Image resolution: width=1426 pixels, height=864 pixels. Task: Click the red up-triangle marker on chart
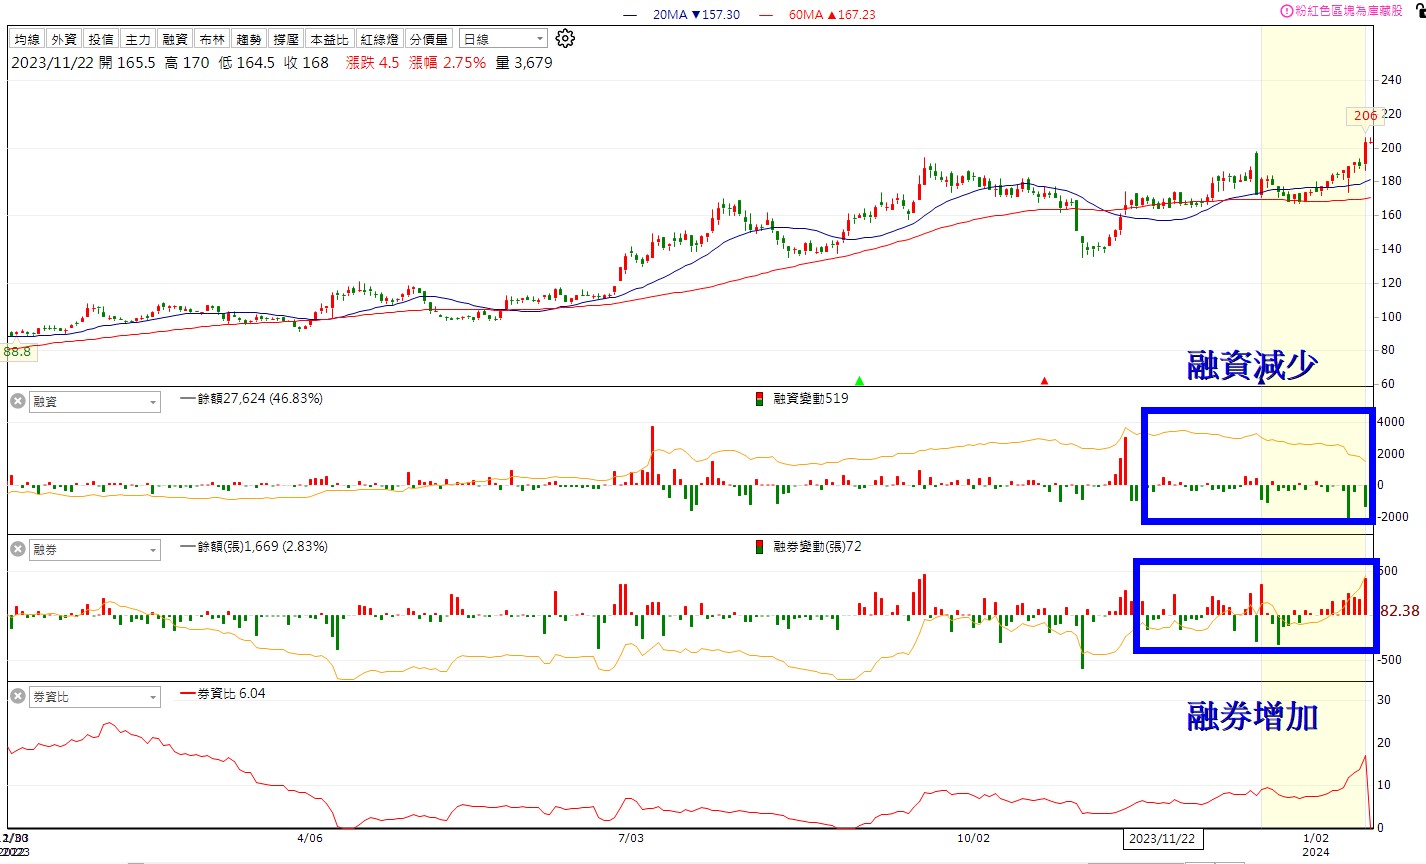pyautogui.click(x=1044, y=380)
